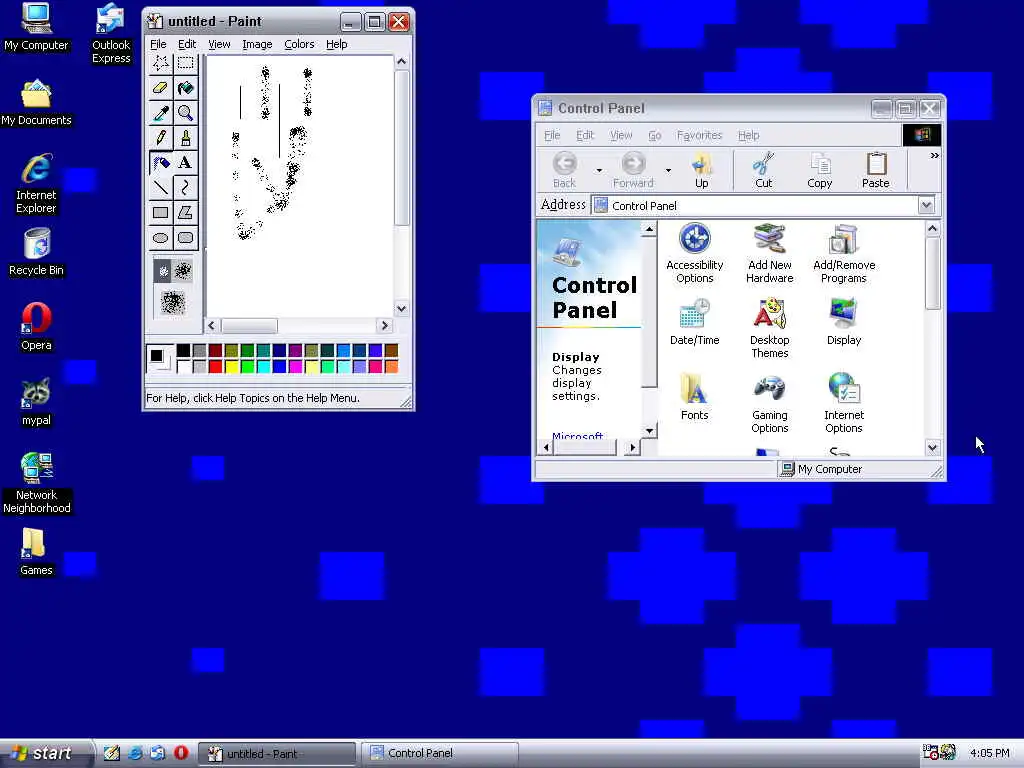
Task: Select the Rounded Rectangle tool in Paint
Action: [185, 238]
